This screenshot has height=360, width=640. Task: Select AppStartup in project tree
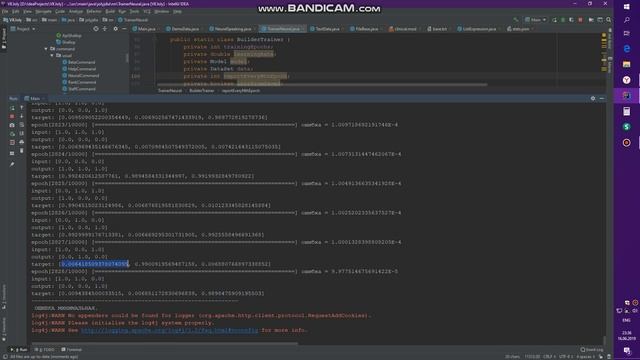click(x=69, y=36)
